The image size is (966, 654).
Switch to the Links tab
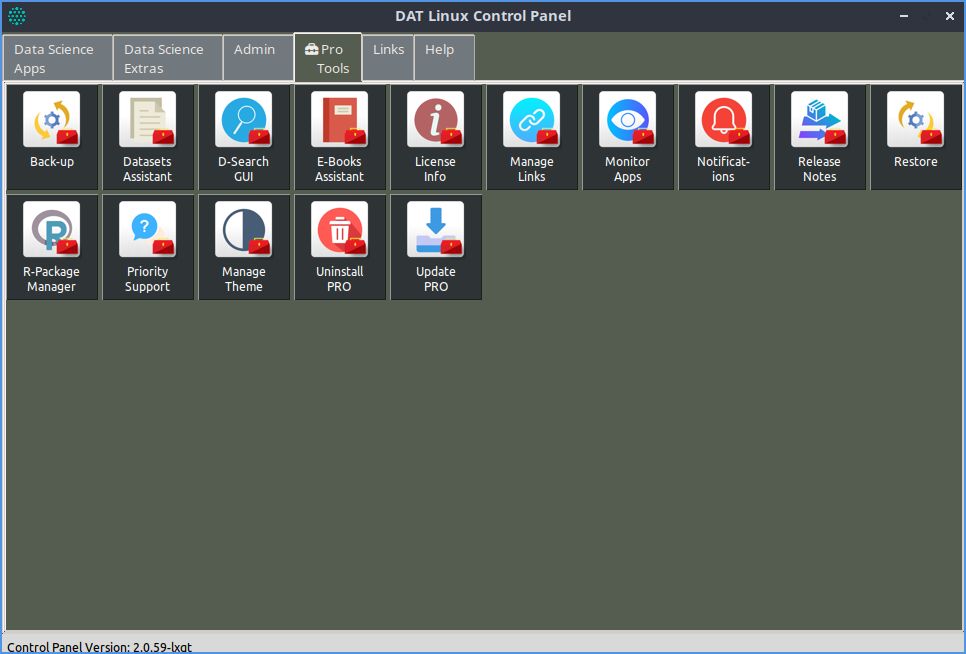coord(388,58)
